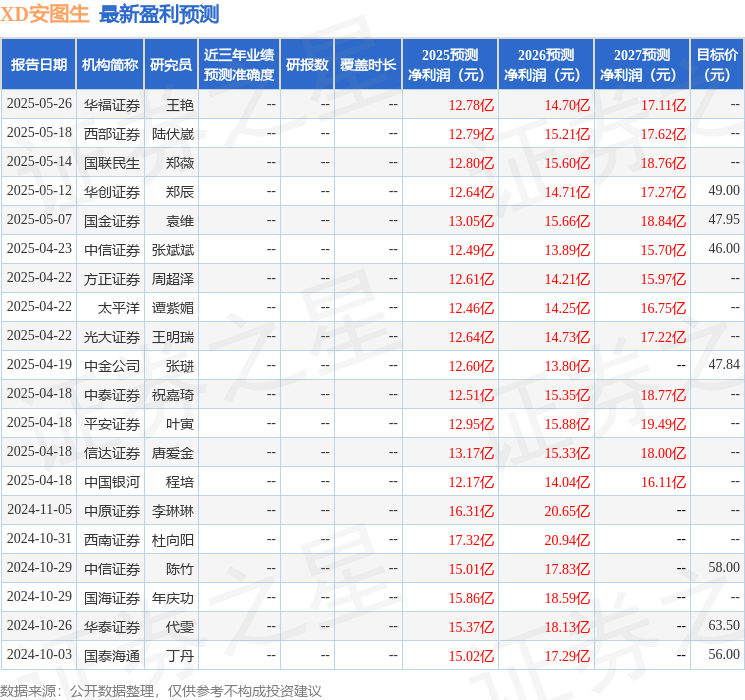
Task: Select the XD安图生 title text
Action: pyautogui.click(x=45, y=14)
